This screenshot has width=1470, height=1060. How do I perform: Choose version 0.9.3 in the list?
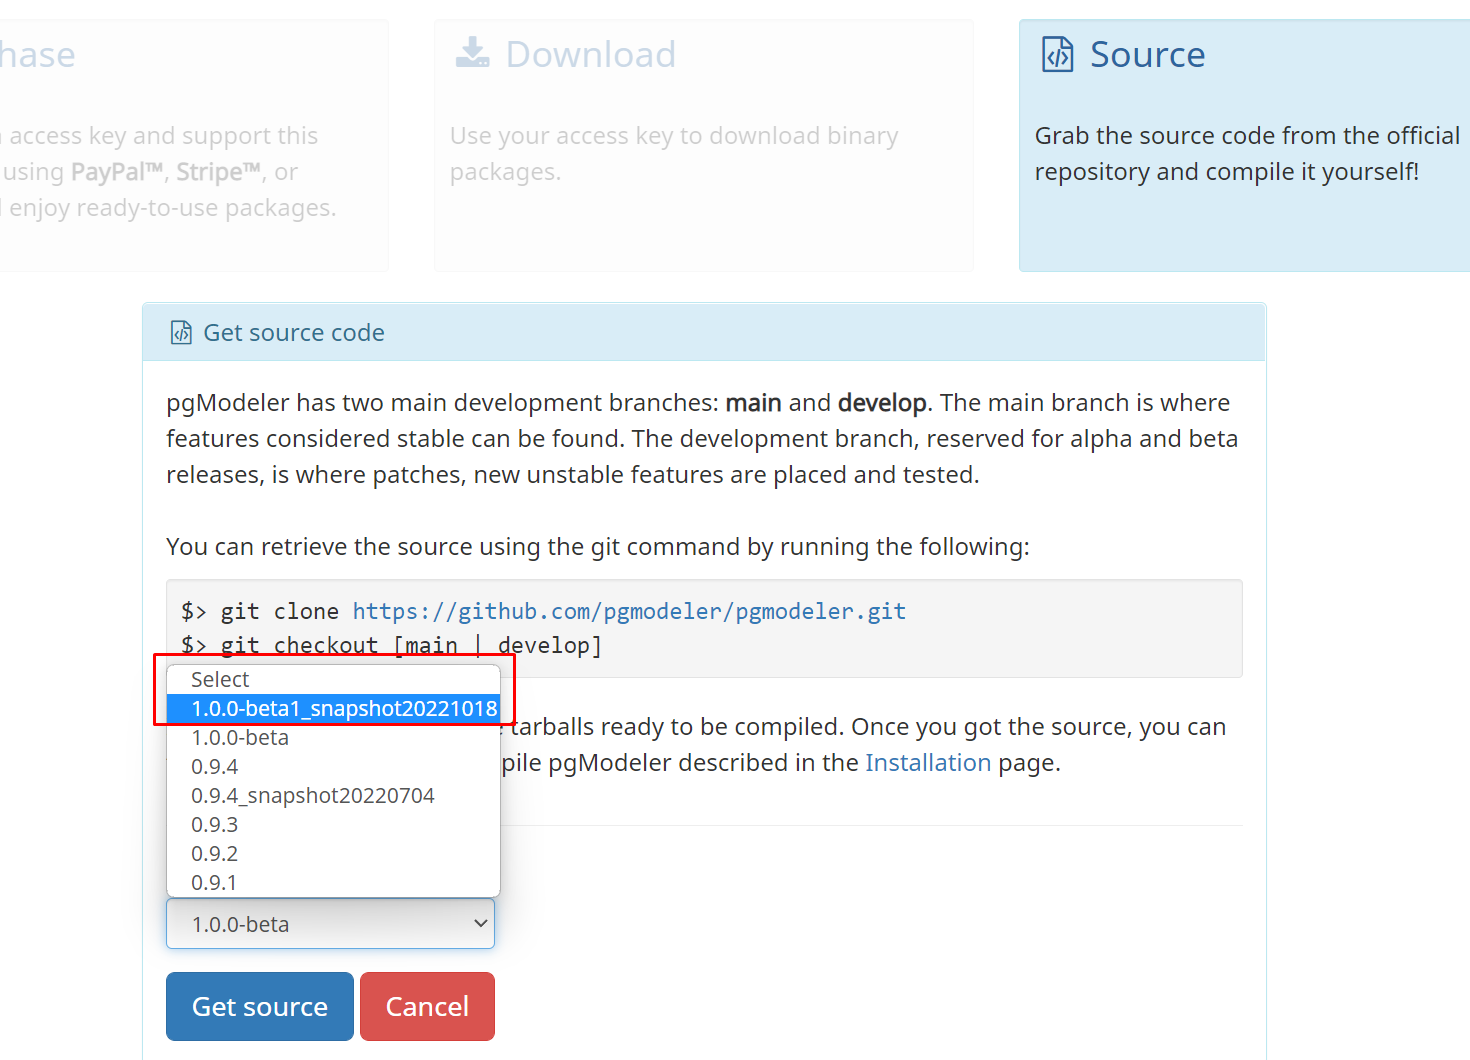(x=333, y=825)
